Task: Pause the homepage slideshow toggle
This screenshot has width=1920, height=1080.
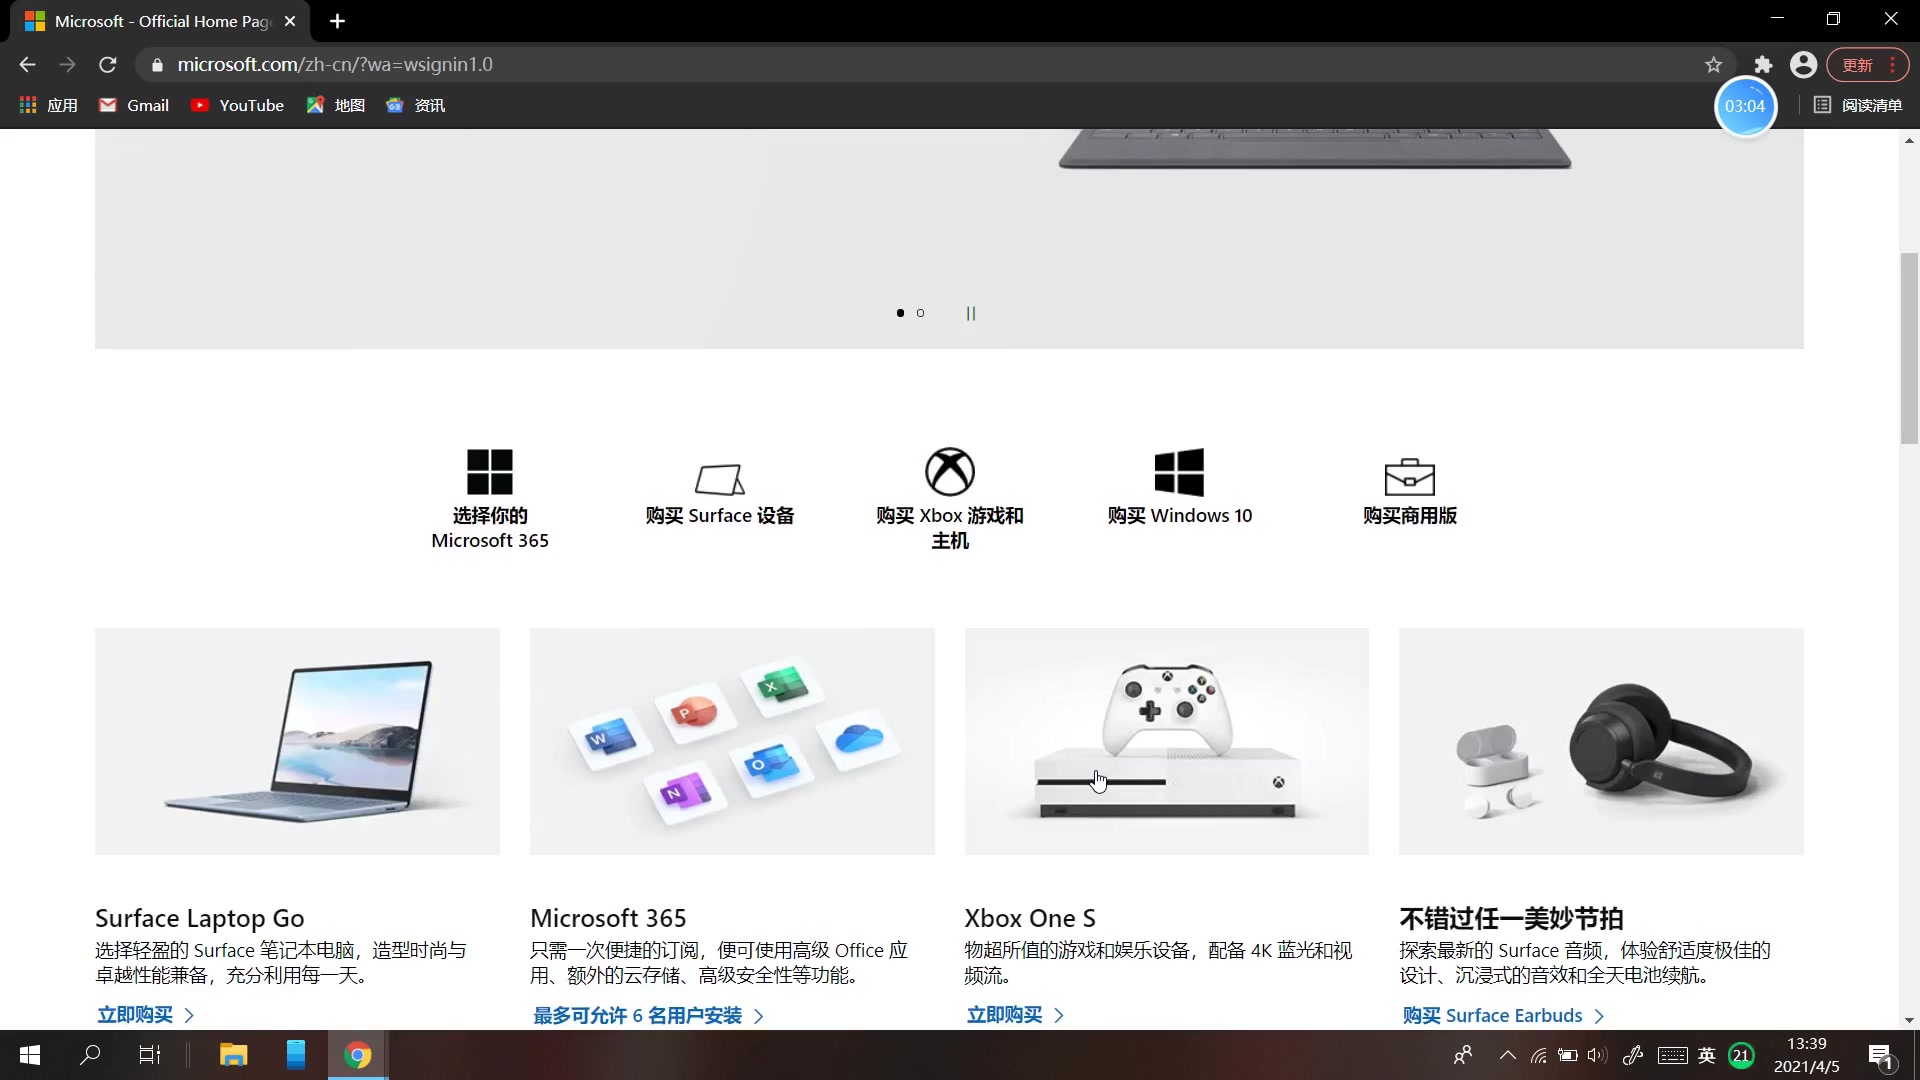Action: point(971,313)
